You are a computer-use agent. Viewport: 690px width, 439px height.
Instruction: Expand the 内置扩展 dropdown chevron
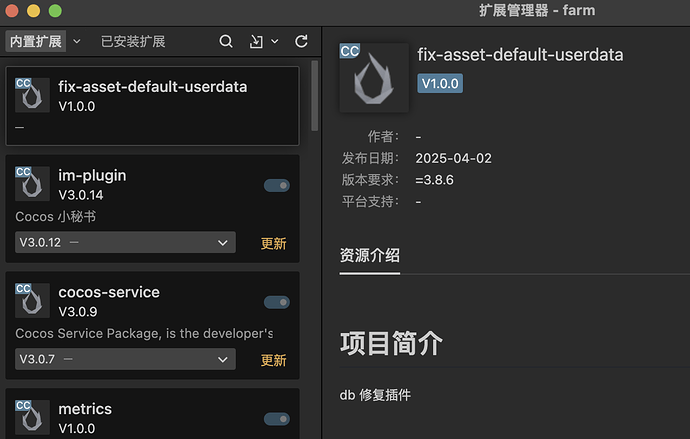click(74, 42)
